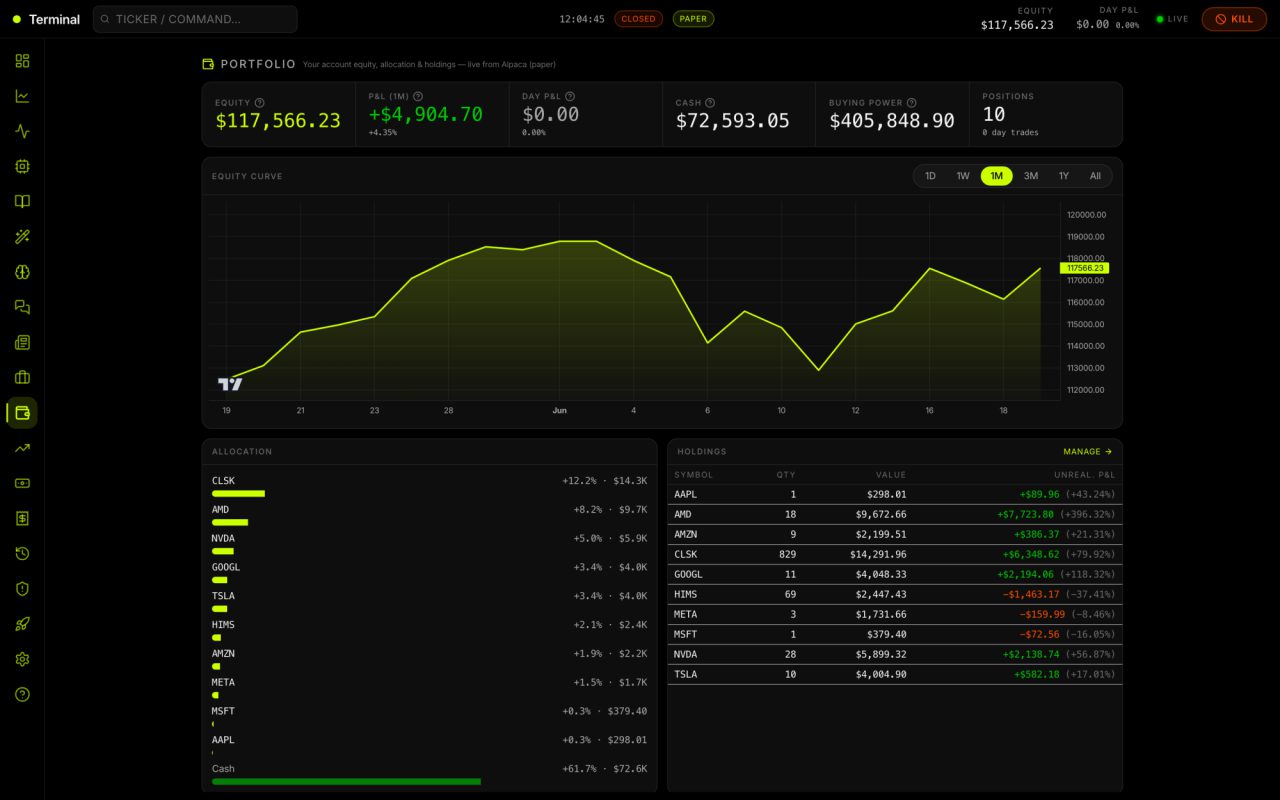1280x800 pixels.
Task: Select the META row symbol in Holdings
Action: tap(686, 614)
